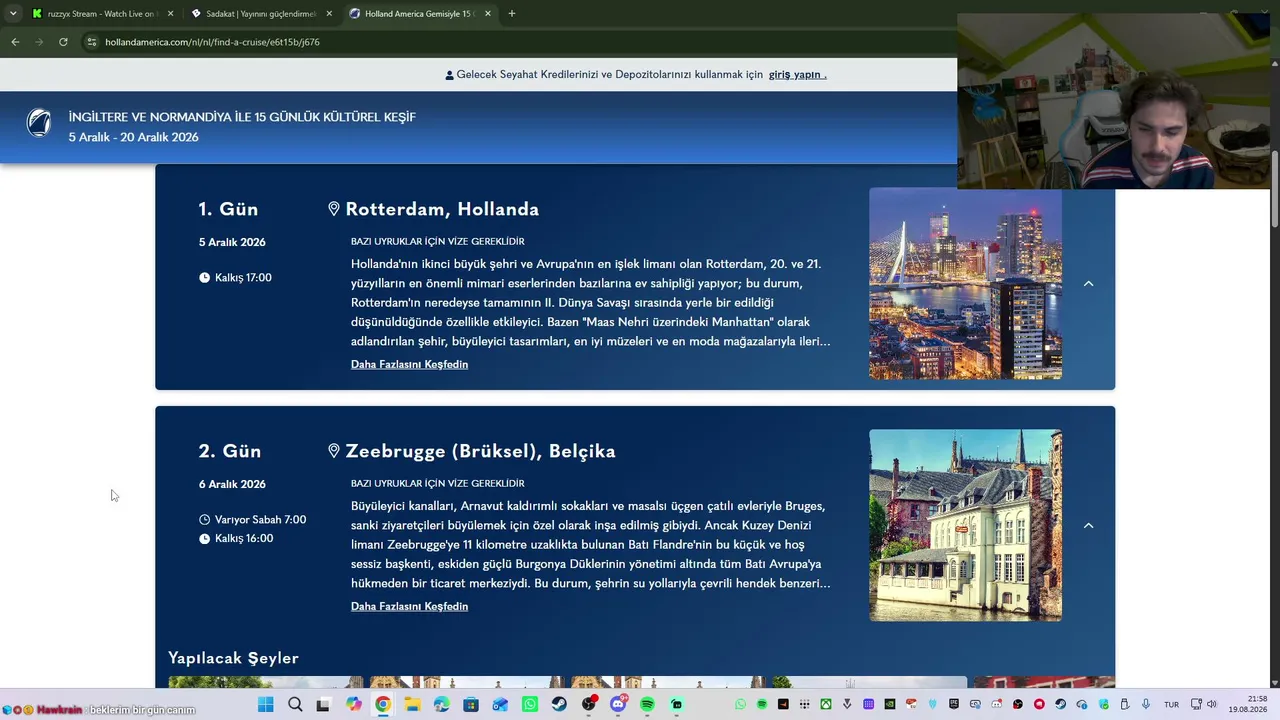Click location pin beside Rotterdam, Hollanda
The image size is (1280, 720).
334,209
